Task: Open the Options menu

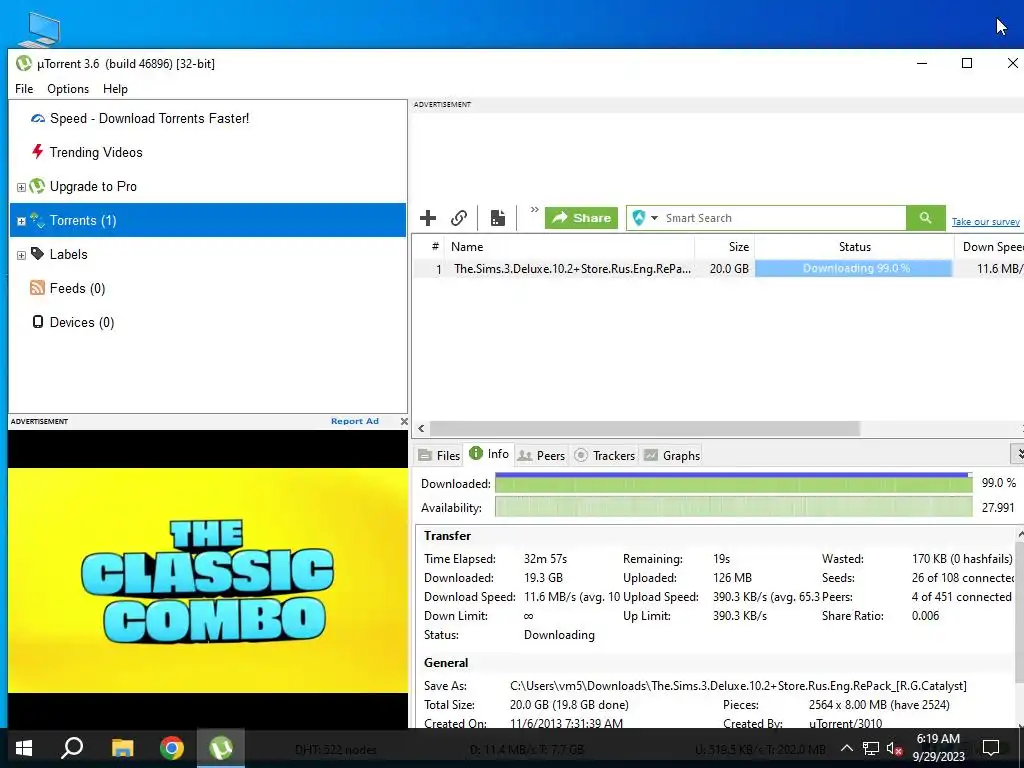Action: tap(68, 89)
